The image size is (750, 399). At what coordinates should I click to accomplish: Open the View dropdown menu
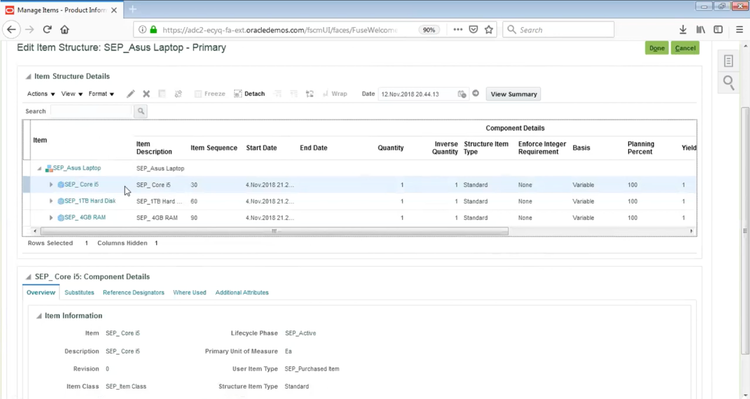(x=72, y=94)
